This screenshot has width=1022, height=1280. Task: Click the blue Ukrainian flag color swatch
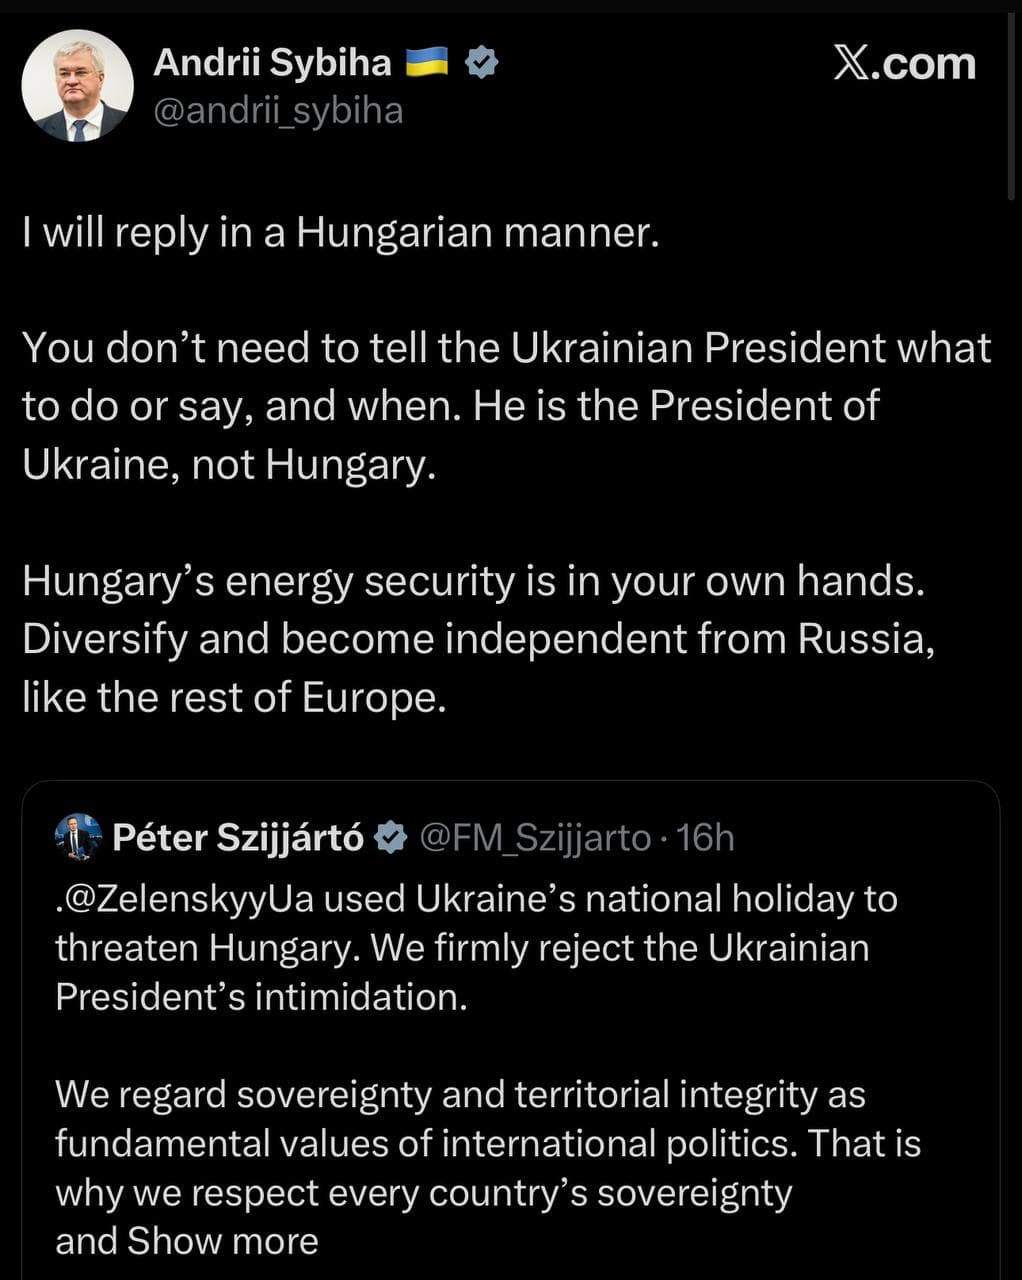[428, 56]
